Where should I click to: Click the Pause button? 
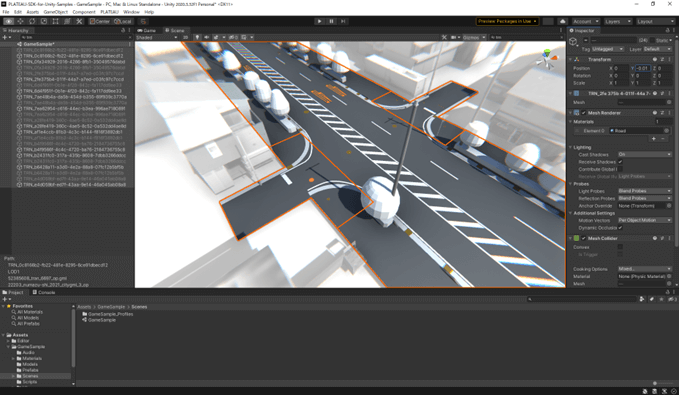pyautogui.click(x=331, y=21)
